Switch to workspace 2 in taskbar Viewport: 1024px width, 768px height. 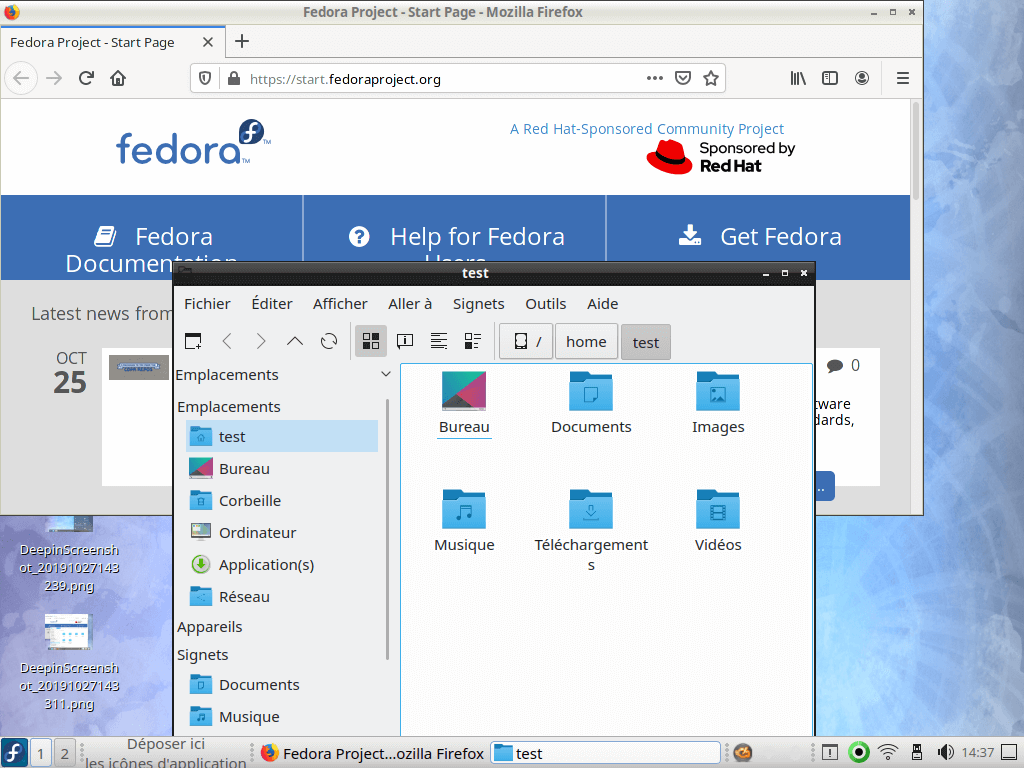pos(65,754)
